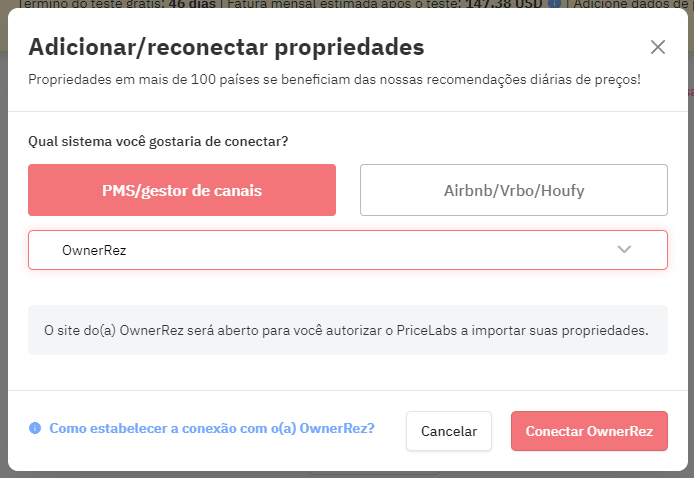Click the subtitle about 100 países recommendations
694x478 pixels.
pyautogui.click(x=334, y=80)
